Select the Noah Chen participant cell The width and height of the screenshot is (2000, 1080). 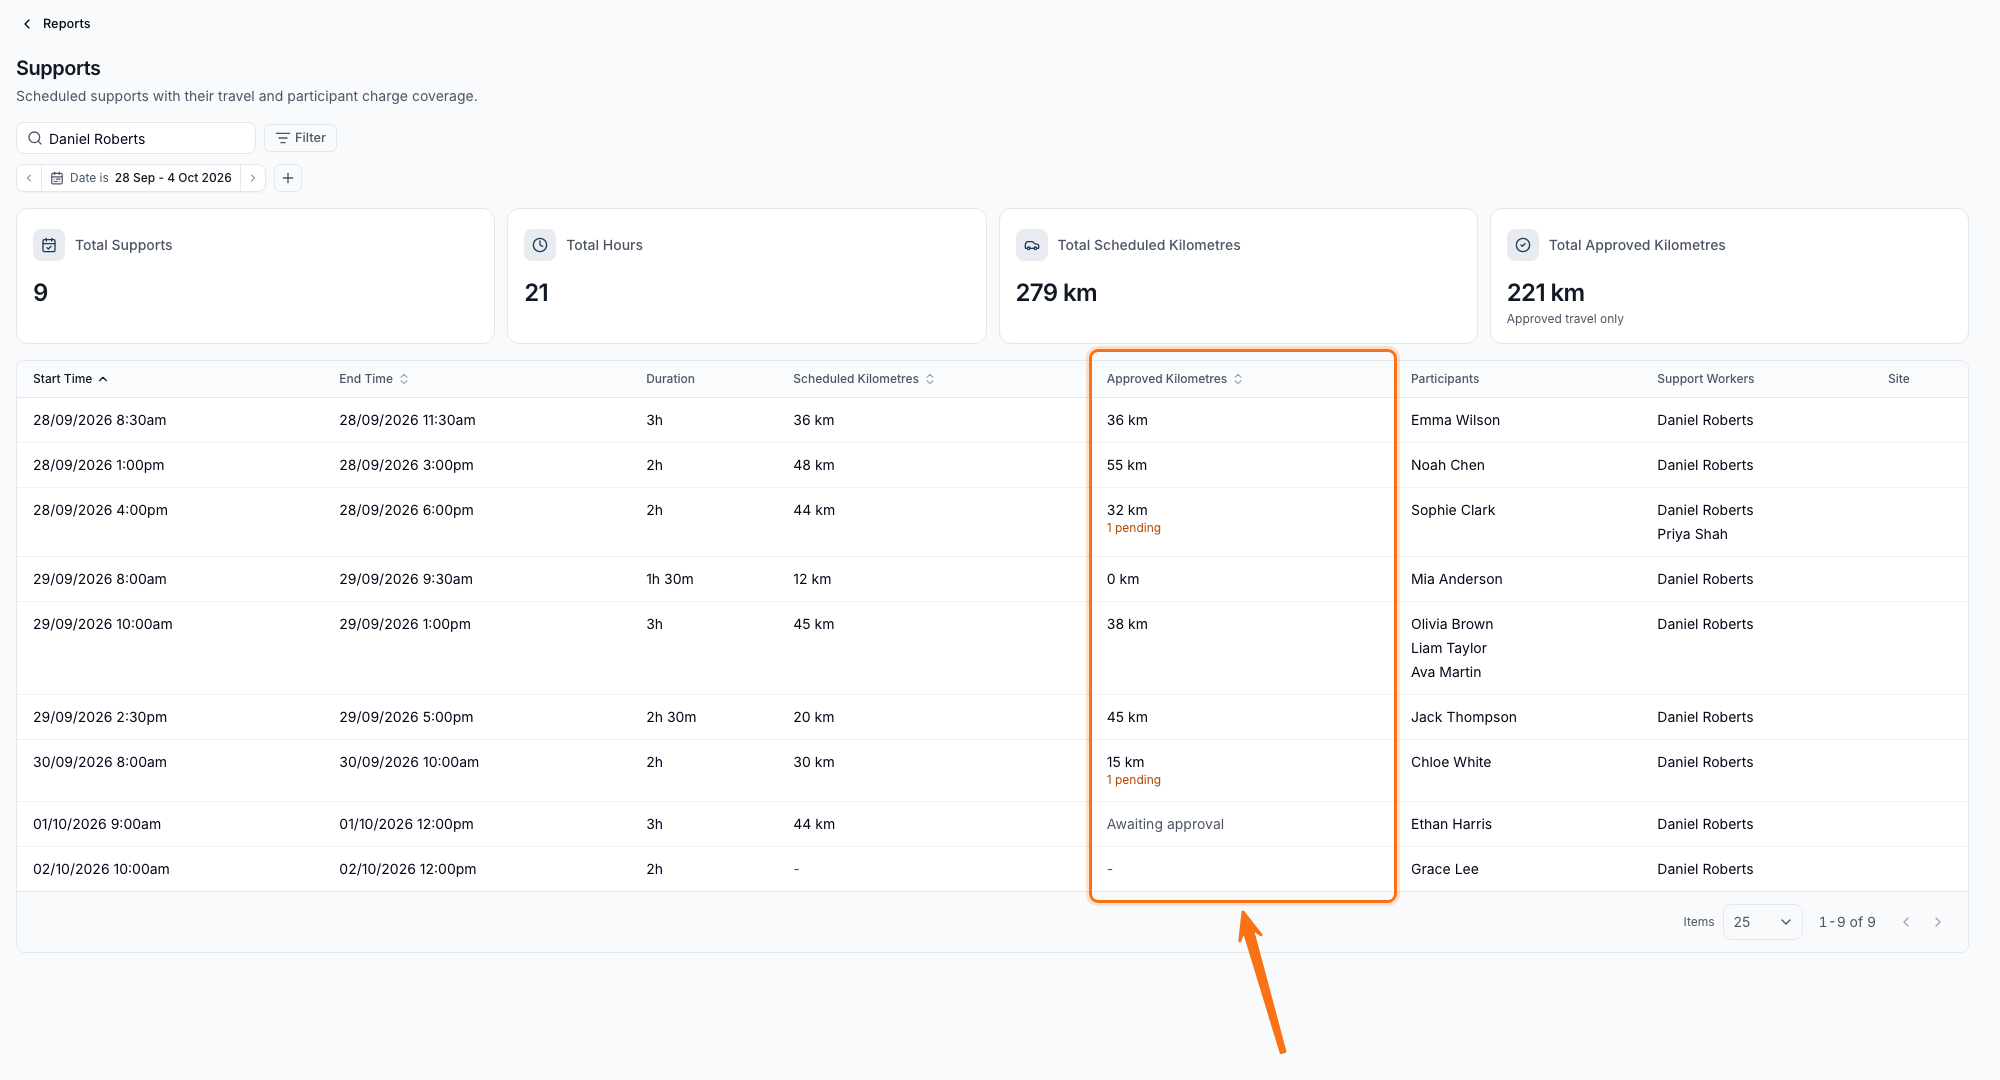pos(1447,465)
